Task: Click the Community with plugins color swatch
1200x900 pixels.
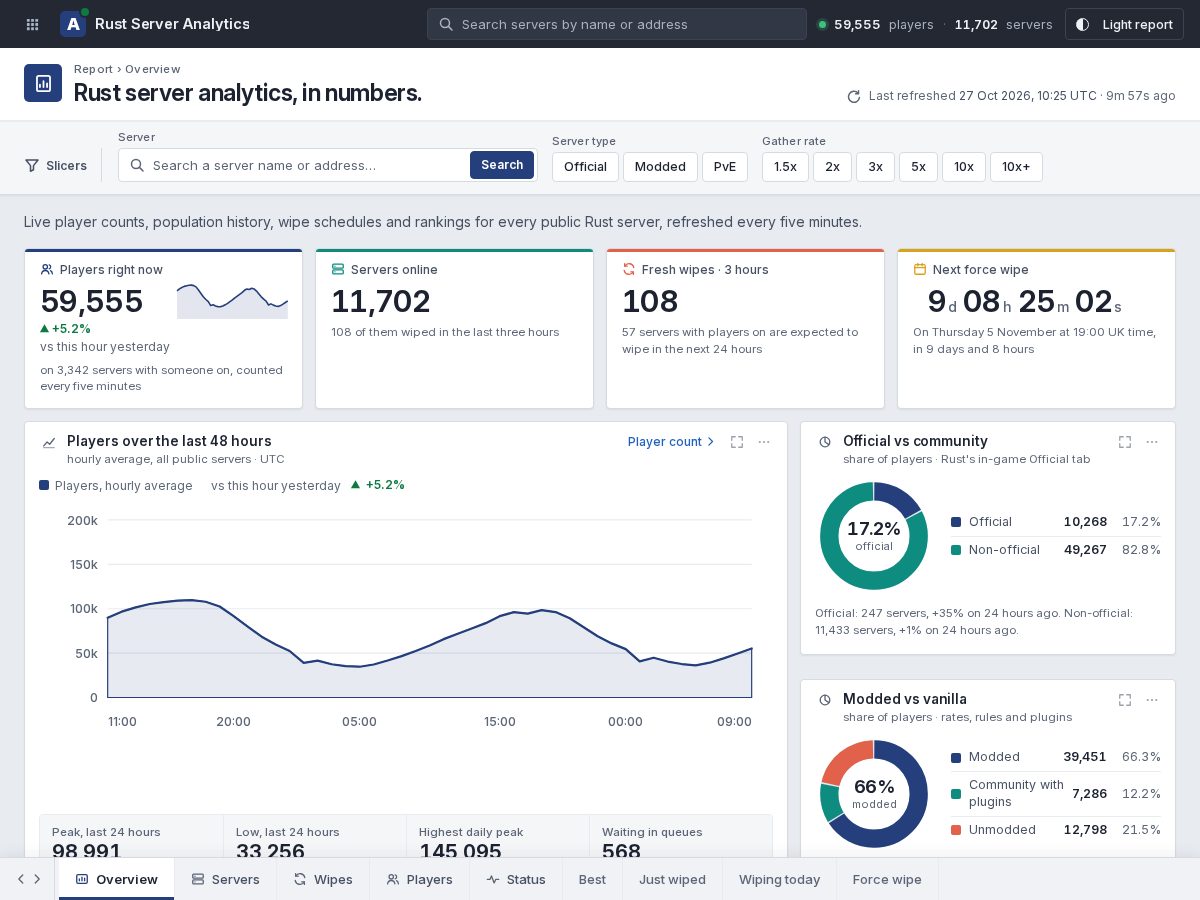Action: tap(956, 794)
